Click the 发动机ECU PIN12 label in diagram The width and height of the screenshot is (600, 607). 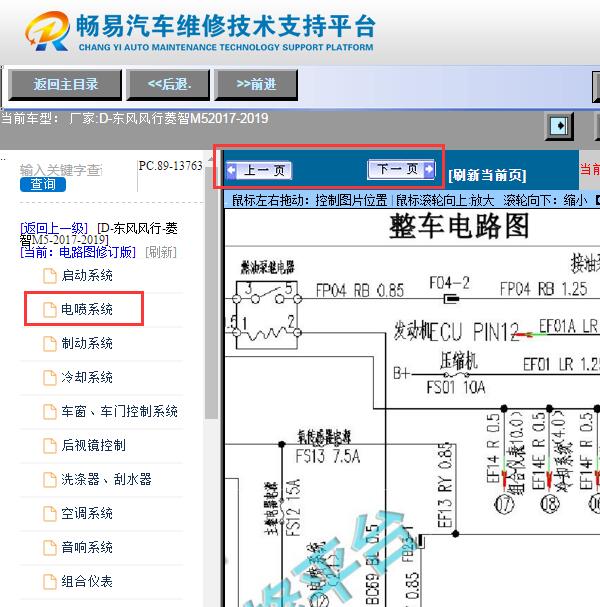(457, 331)
